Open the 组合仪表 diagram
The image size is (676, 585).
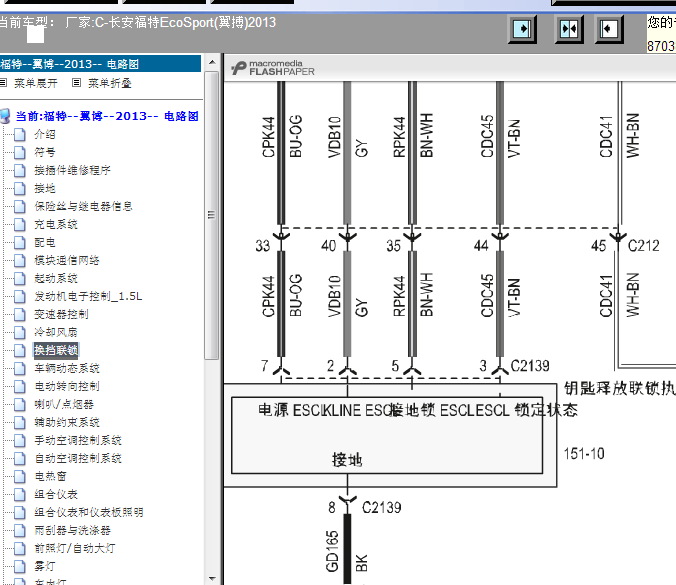click(x=56, y=494)
